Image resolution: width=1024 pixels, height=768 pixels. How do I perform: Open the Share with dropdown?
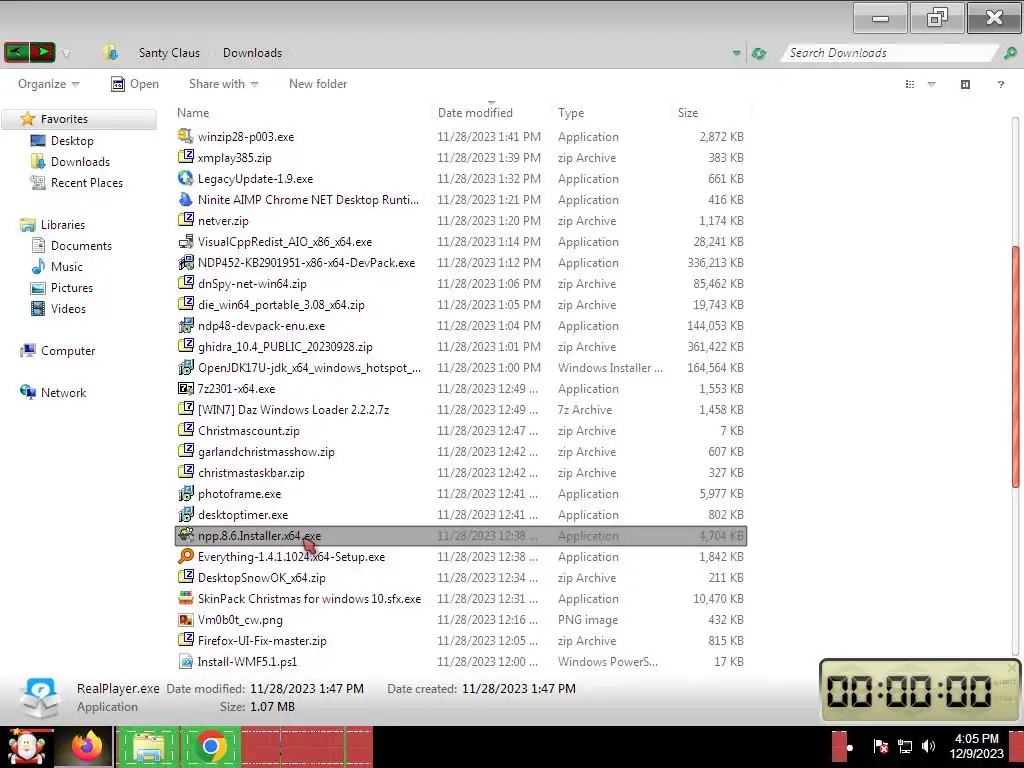(x=223, y=84)
